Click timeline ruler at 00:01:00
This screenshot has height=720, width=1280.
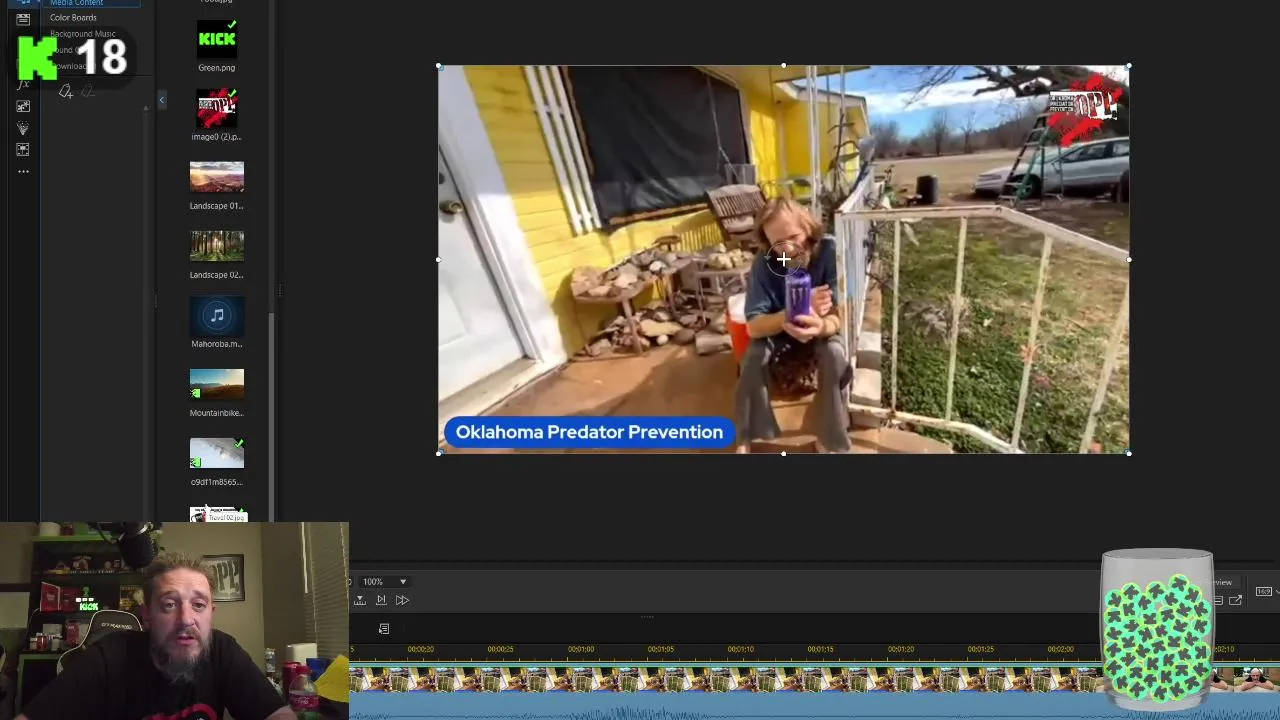pyautogui.click(x=581, y=649)
